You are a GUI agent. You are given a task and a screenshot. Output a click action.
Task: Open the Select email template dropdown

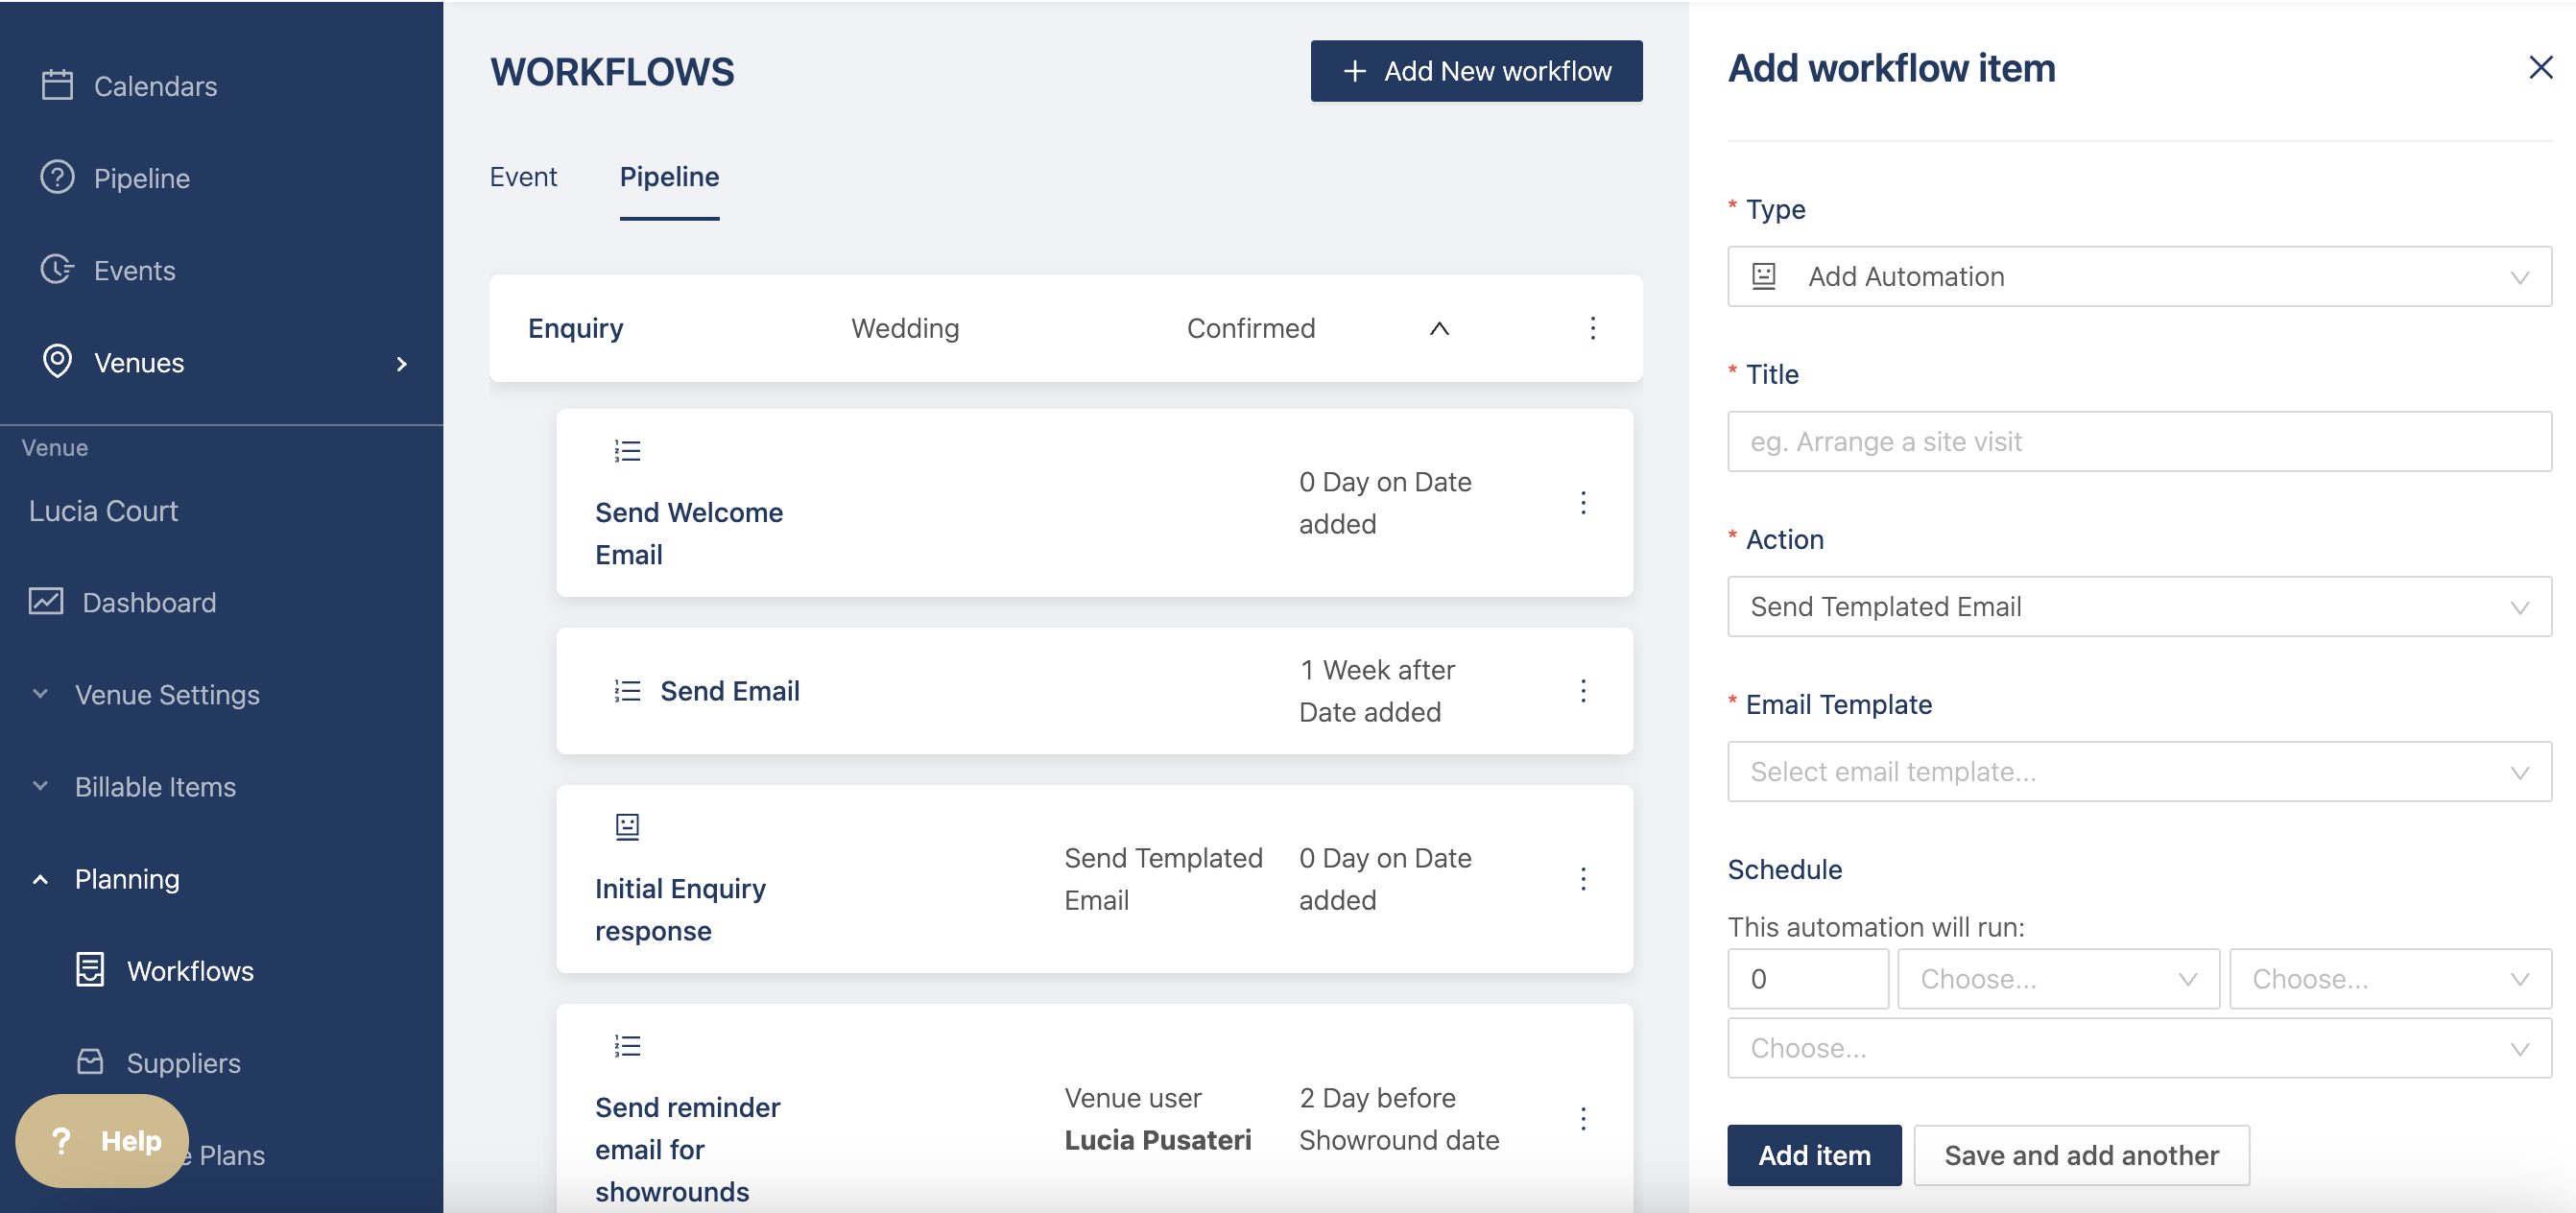(2138, 771)
